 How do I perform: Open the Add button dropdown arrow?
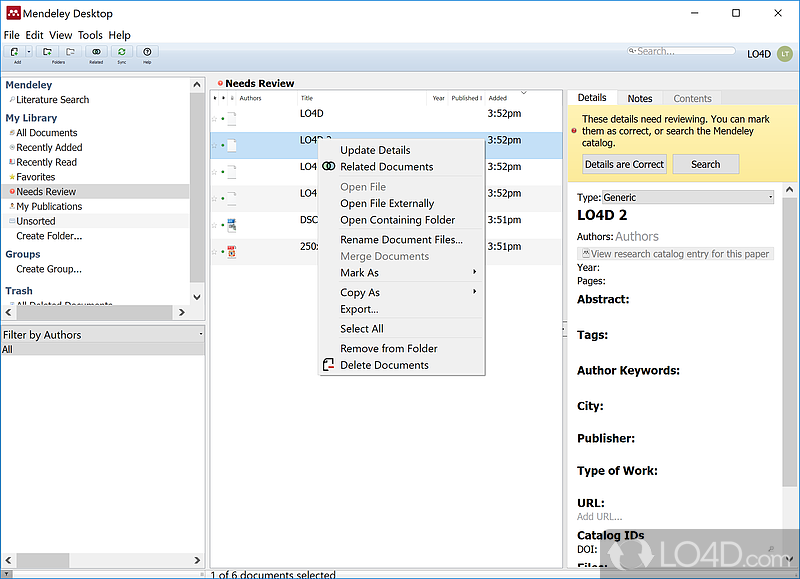click(x=30, y=50)
